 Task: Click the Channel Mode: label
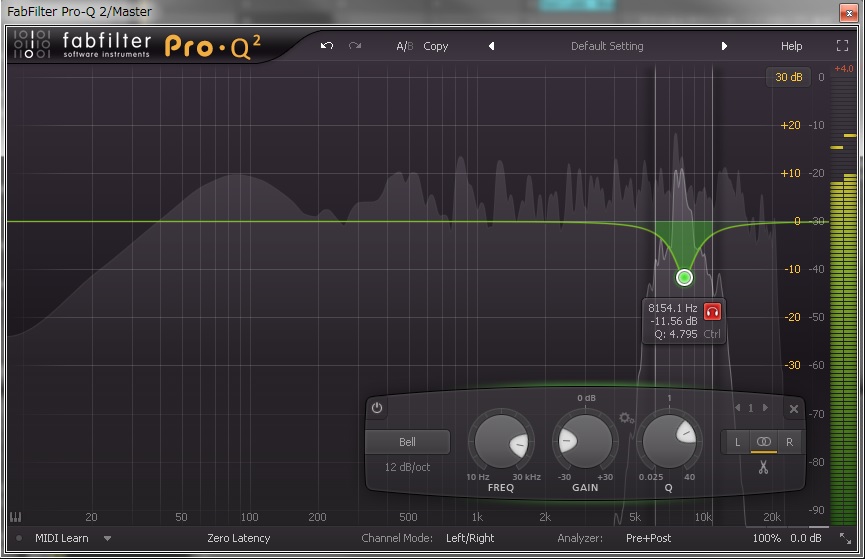coord(397,538)
